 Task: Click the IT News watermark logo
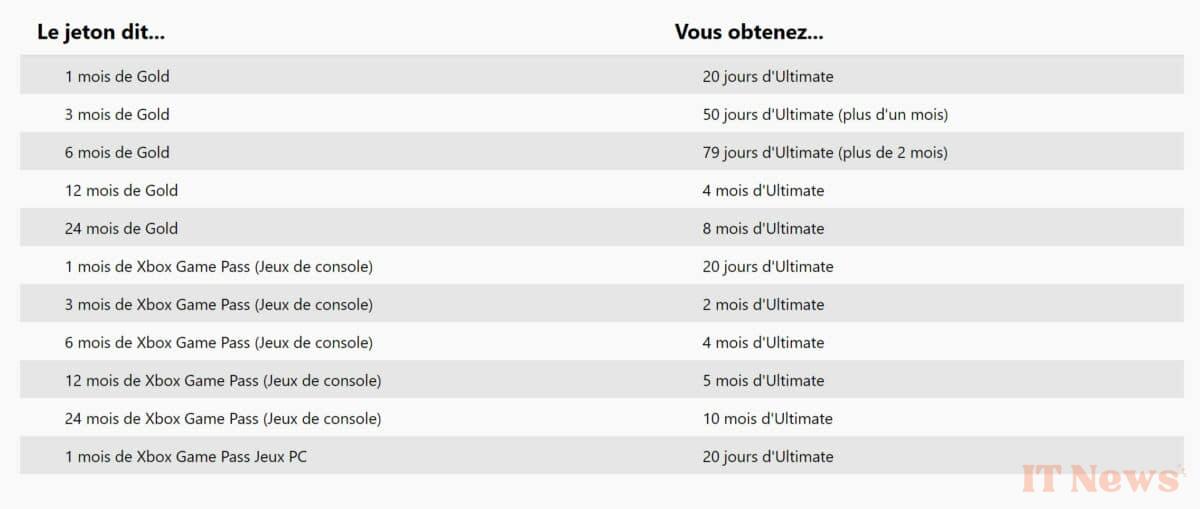click(1101, 478)
